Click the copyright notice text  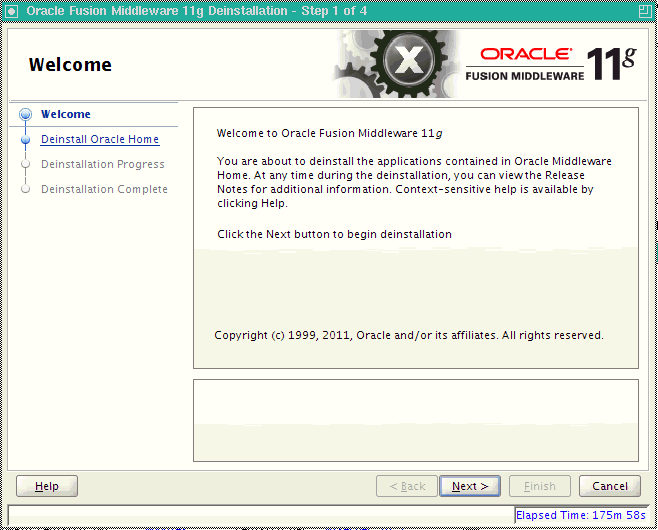pyautogui.click(x=409, y=335)
